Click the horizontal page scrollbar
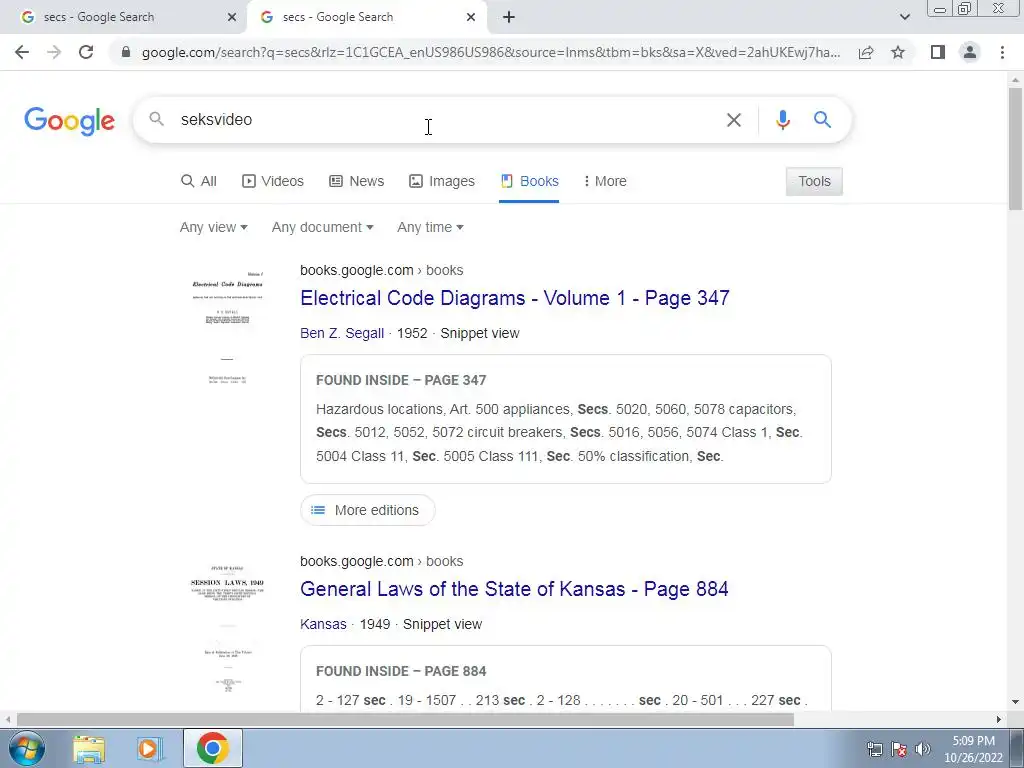 point(405,719)
